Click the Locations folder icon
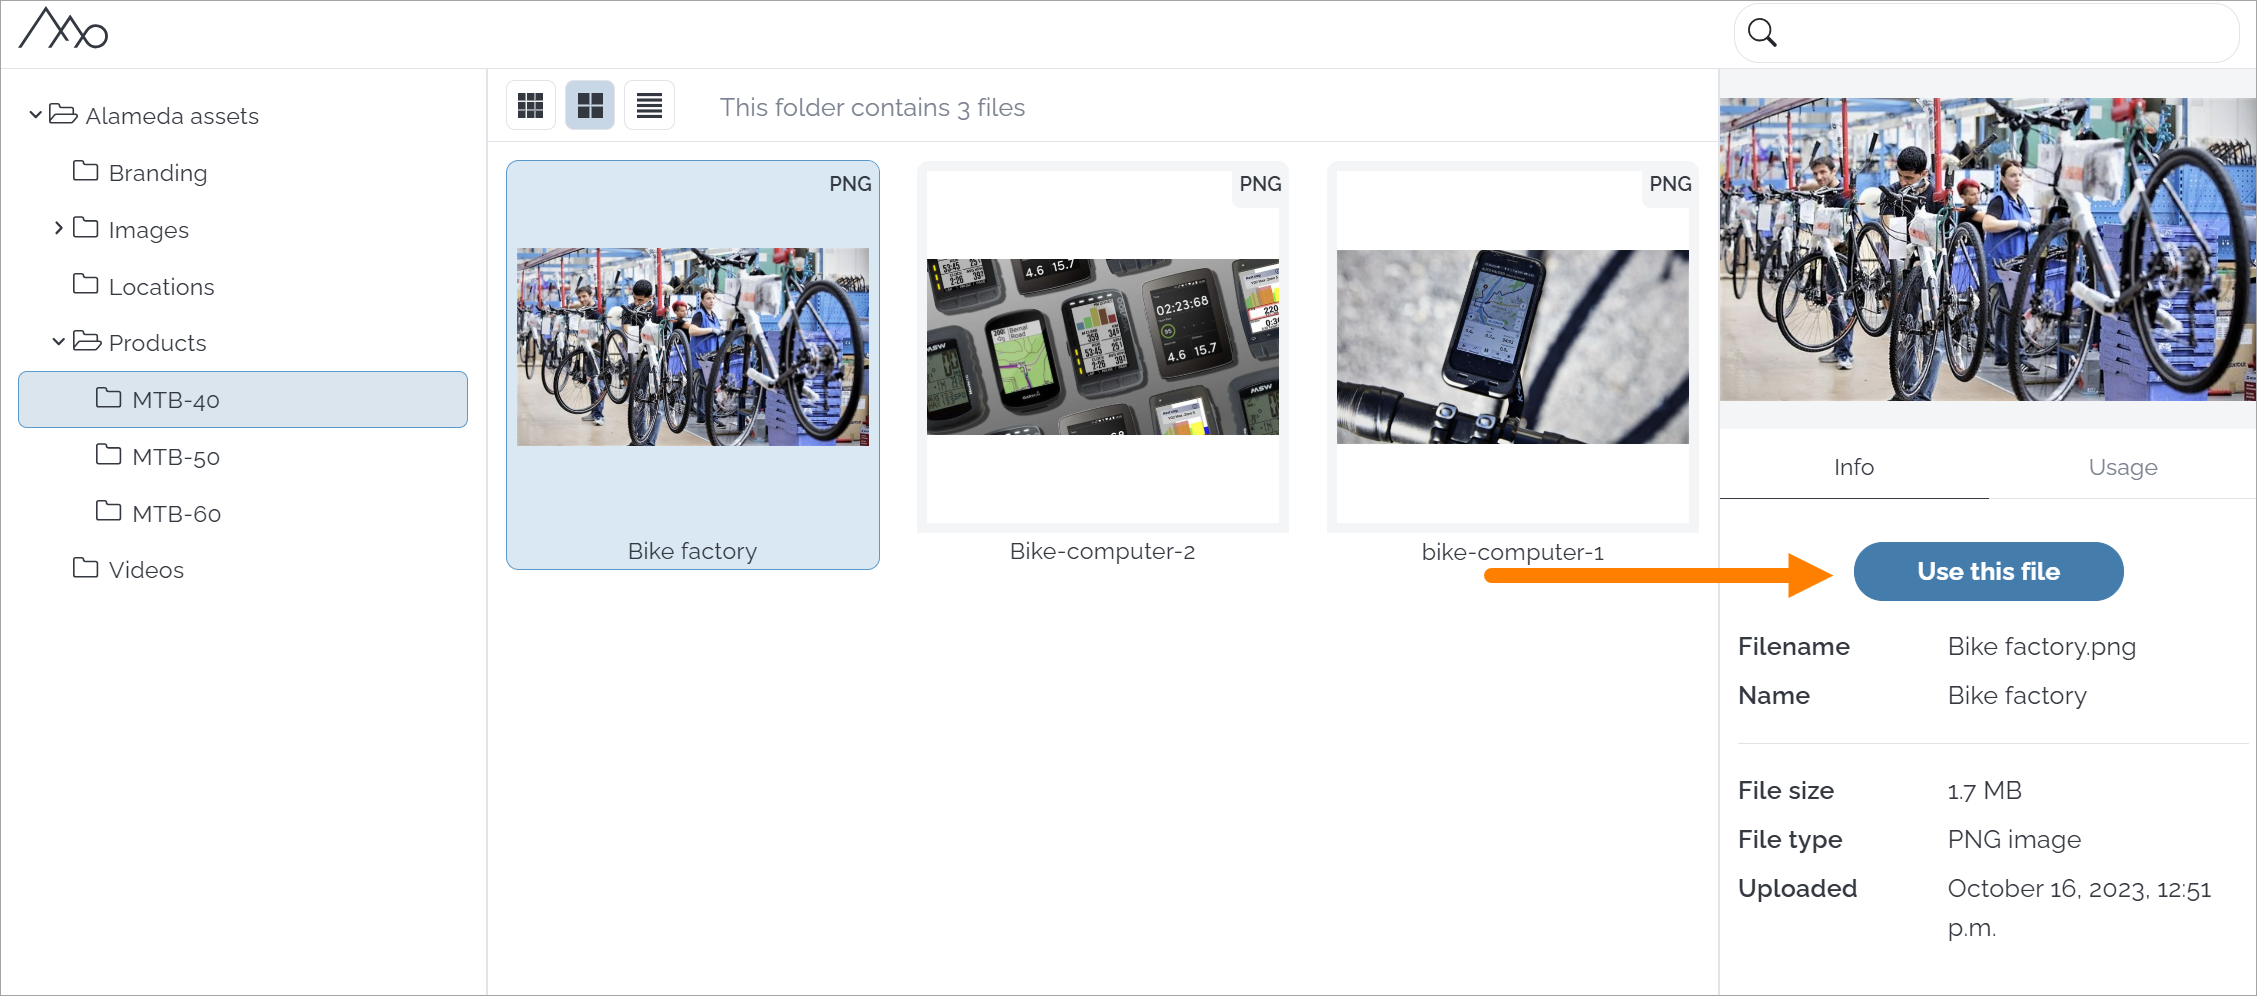This screenshot has width=2257, height=996. coord(86,285)
